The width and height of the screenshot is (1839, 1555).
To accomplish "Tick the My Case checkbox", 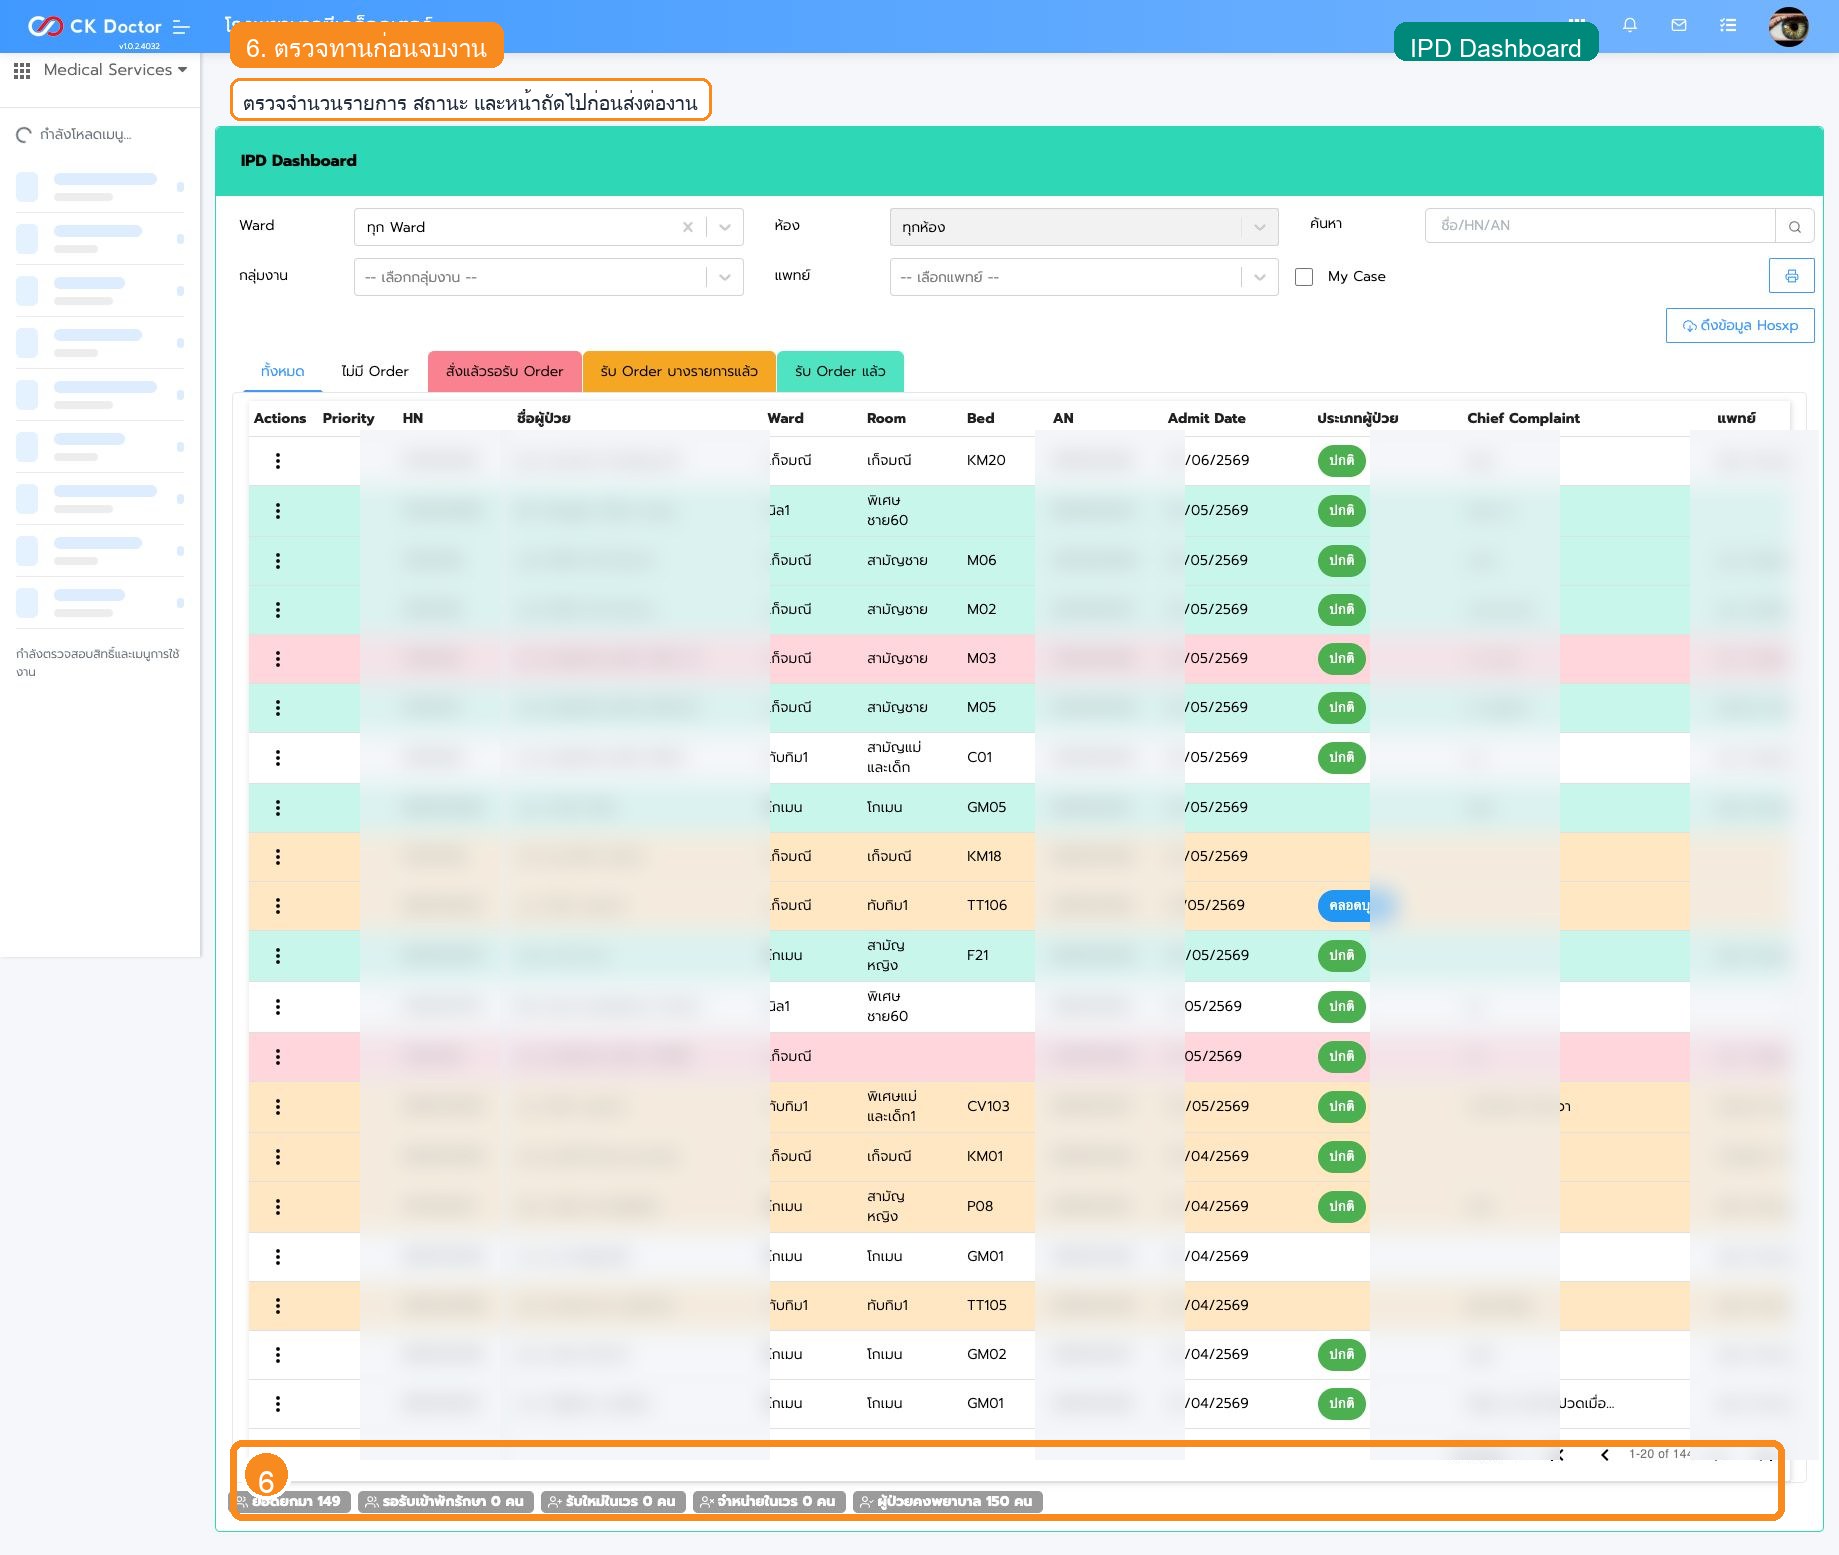I will point(1304,277).
